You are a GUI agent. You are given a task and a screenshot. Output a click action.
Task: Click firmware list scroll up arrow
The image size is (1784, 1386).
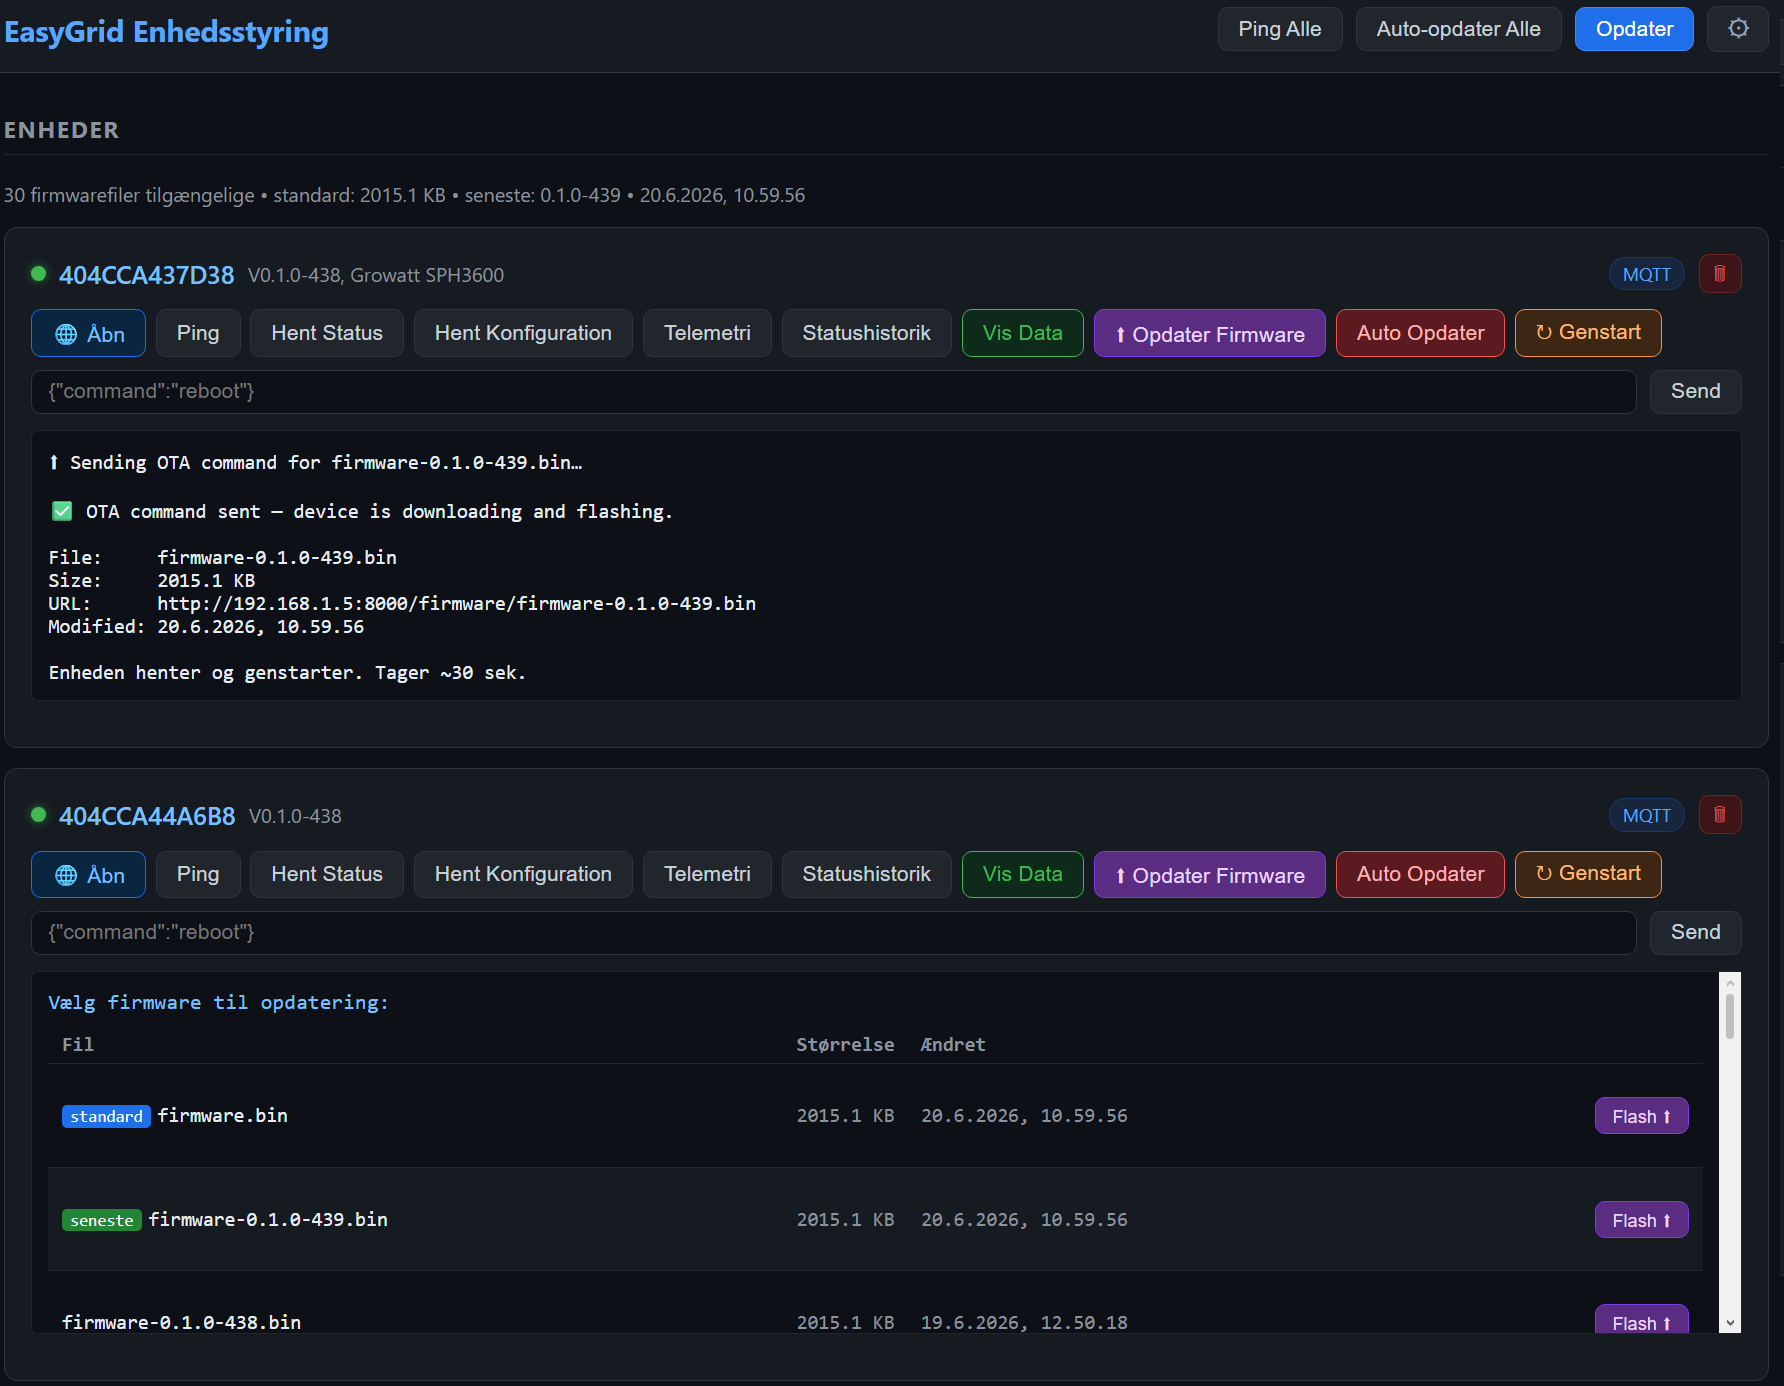click(x=1730, y=982)
